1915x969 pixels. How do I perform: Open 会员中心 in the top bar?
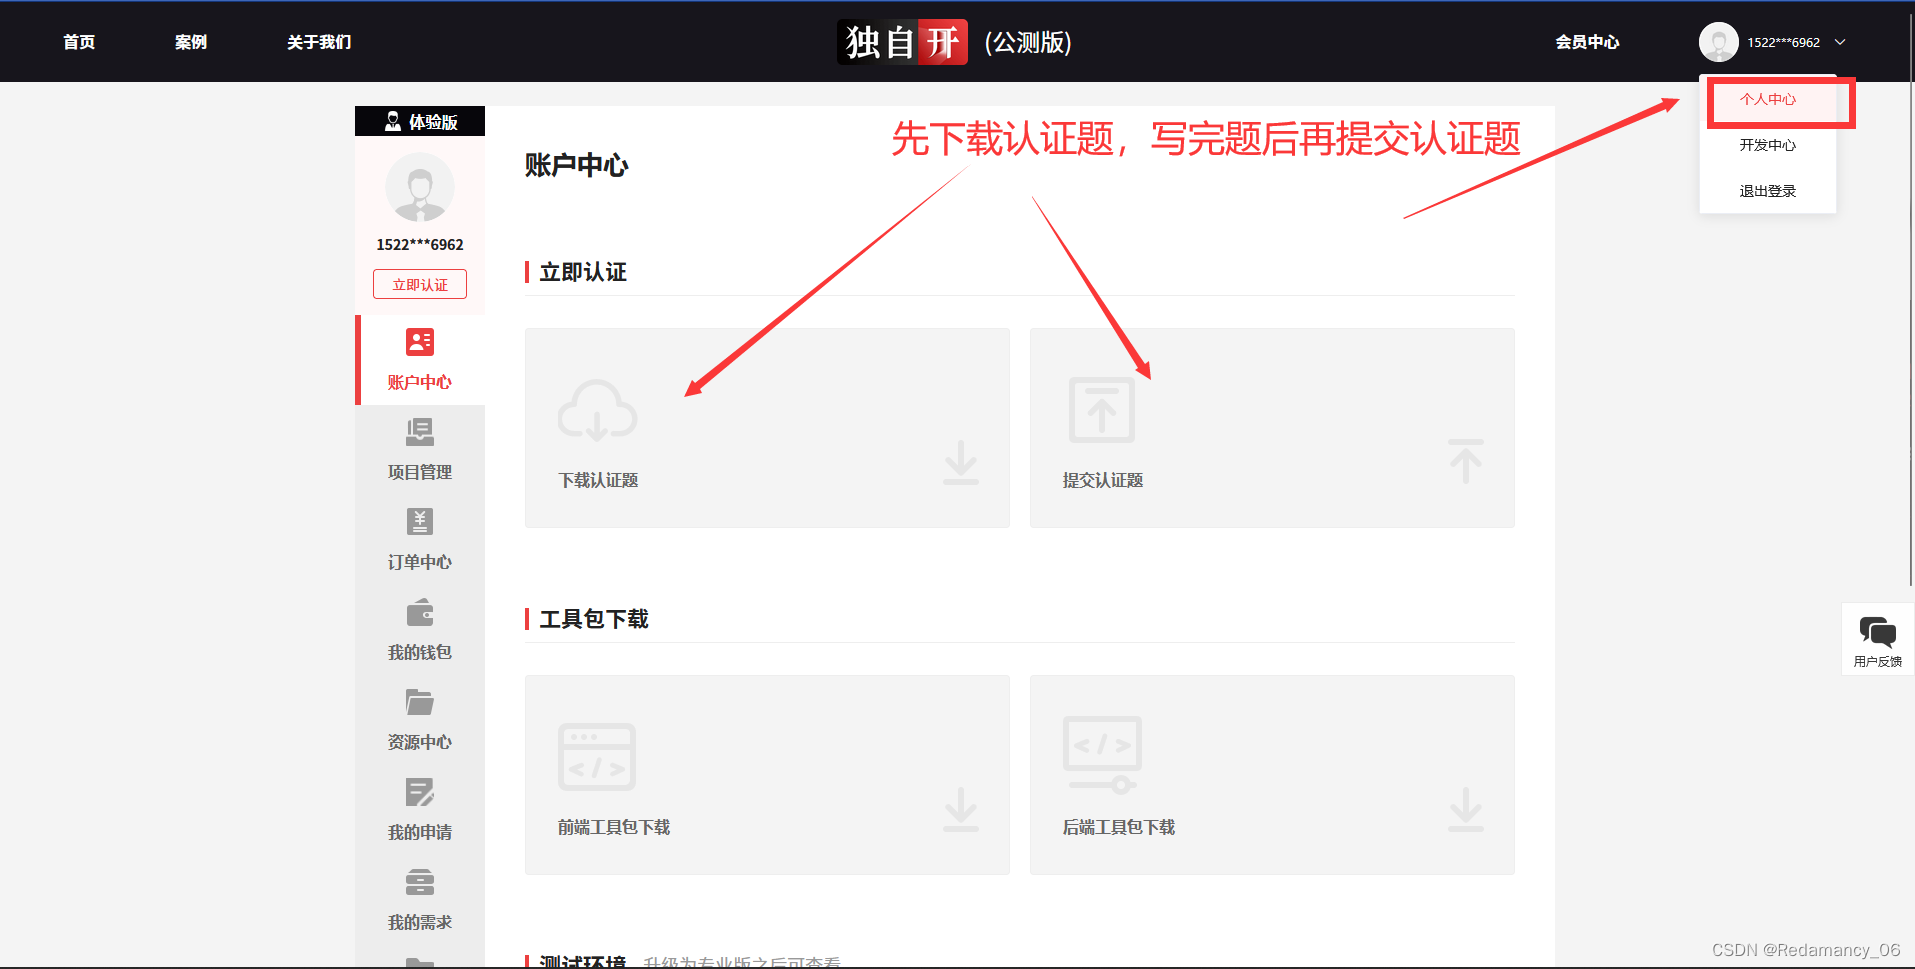tap(1587, 42)
